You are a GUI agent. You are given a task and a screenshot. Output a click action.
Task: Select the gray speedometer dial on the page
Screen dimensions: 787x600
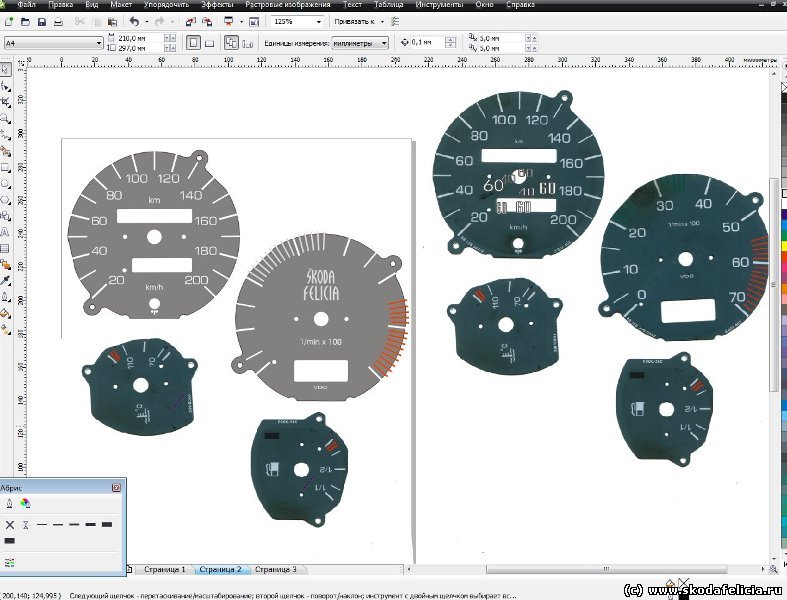click(154, 236)
